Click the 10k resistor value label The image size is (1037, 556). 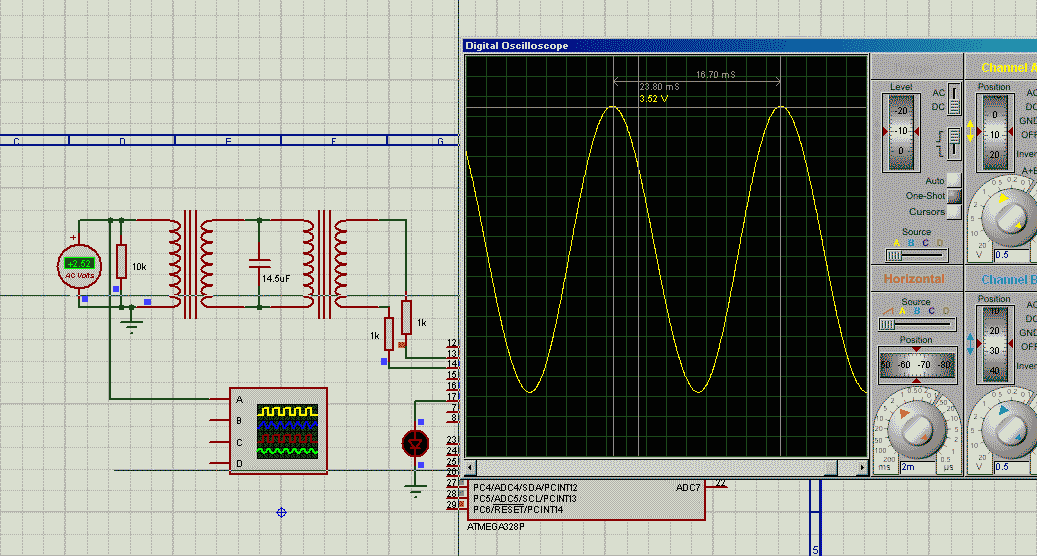[139, 266]
